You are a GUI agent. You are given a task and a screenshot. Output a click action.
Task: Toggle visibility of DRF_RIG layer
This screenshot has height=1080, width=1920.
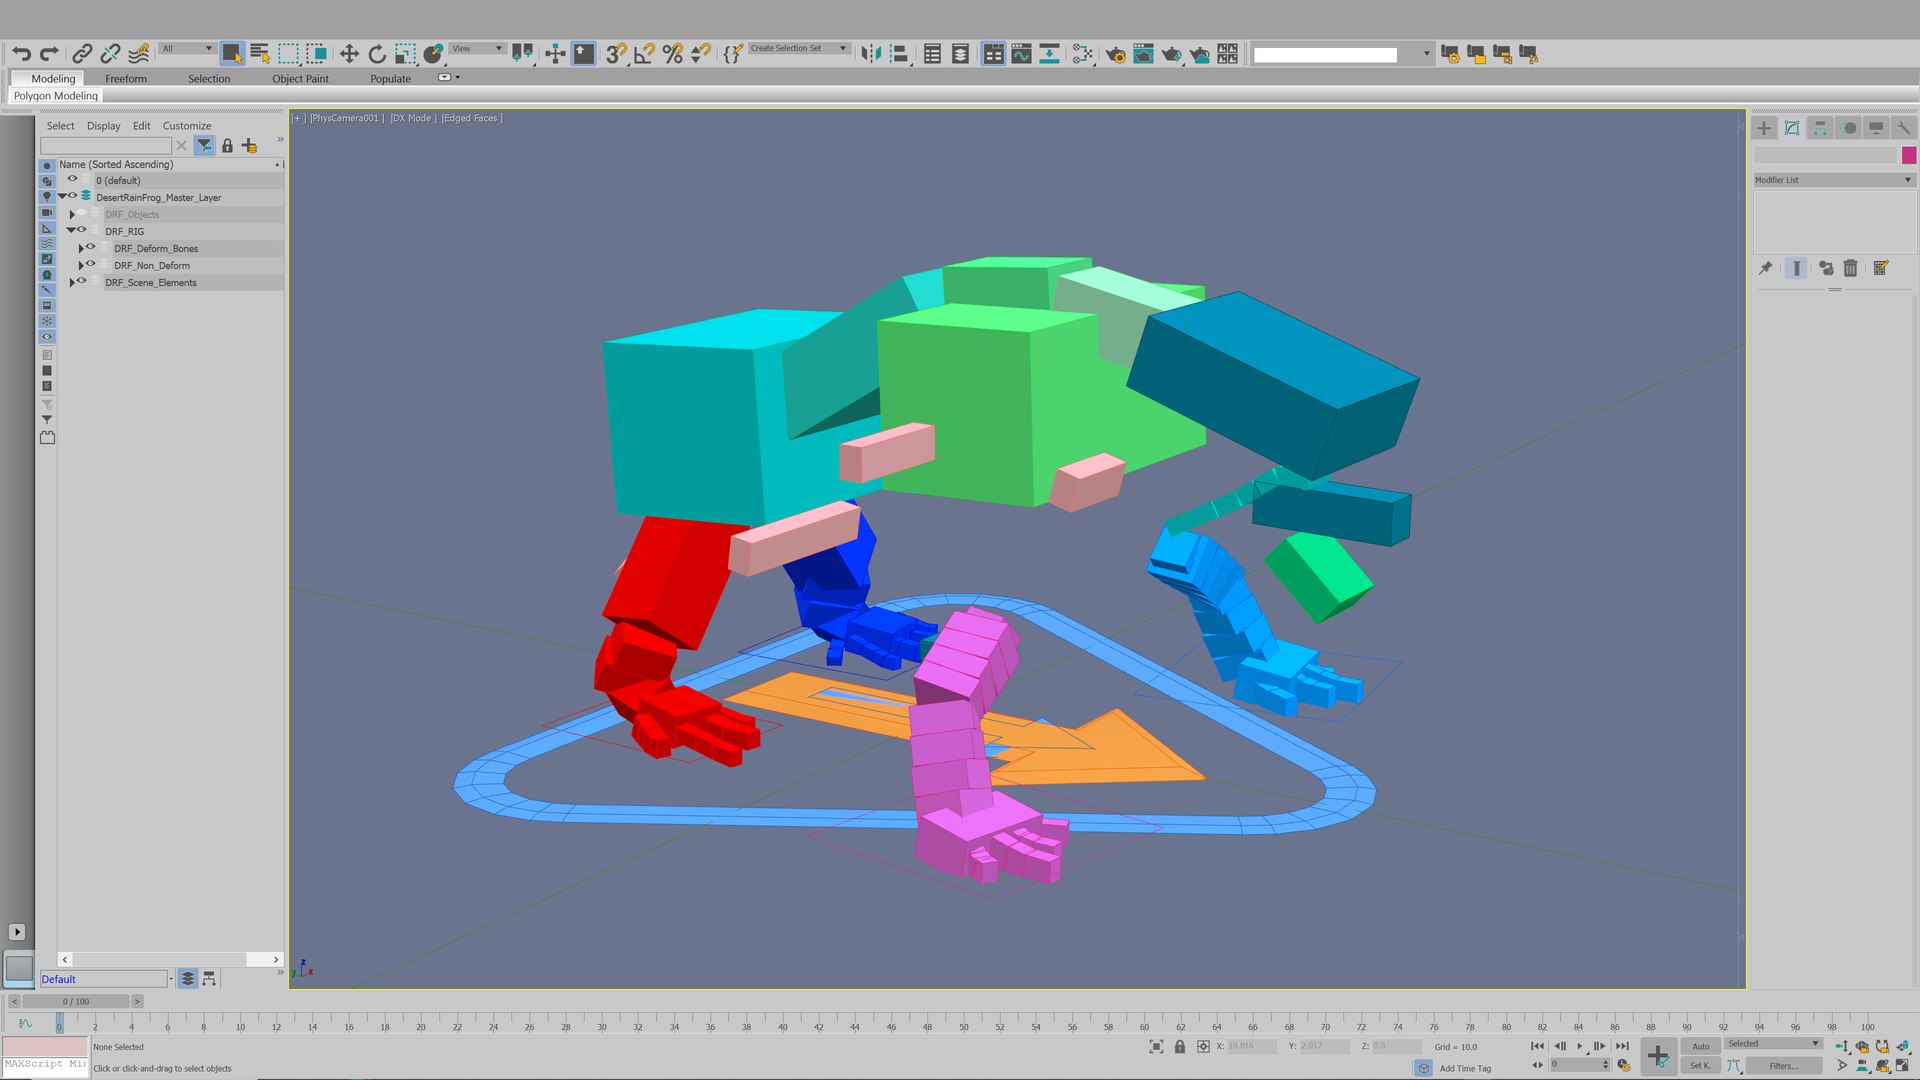[x=82, y=231]
